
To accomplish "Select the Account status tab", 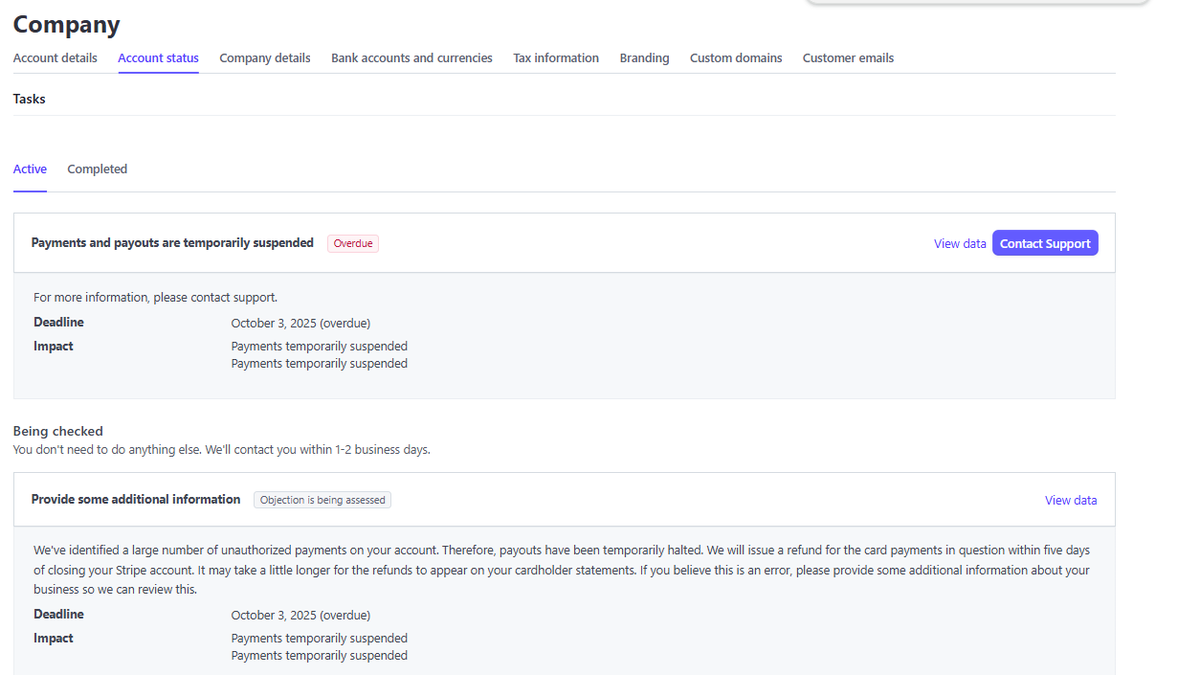I will 158,58.
